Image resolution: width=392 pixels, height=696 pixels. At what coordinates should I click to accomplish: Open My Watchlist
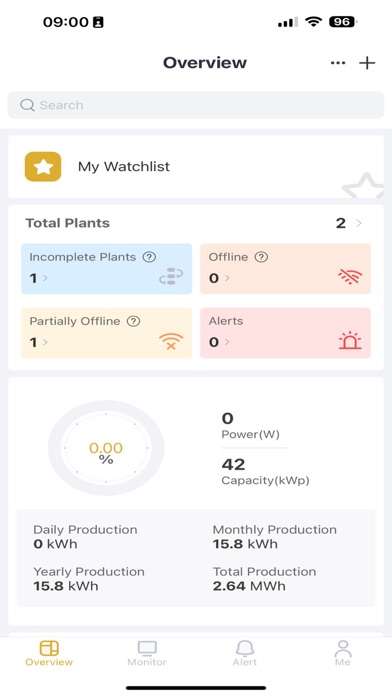(196, 167)
